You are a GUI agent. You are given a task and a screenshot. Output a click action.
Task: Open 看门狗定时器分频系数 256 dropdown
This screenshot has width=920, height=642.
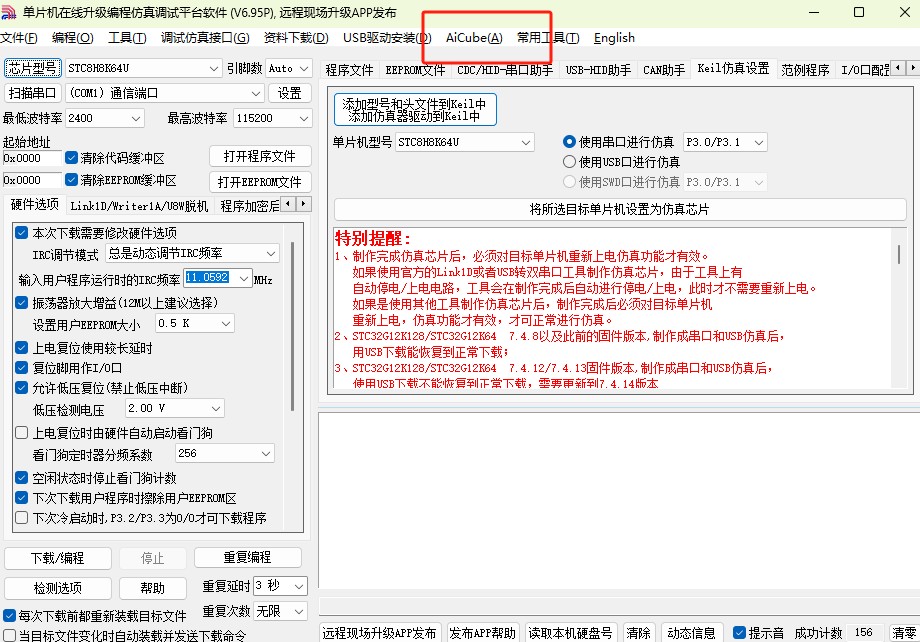click(225, 453)
